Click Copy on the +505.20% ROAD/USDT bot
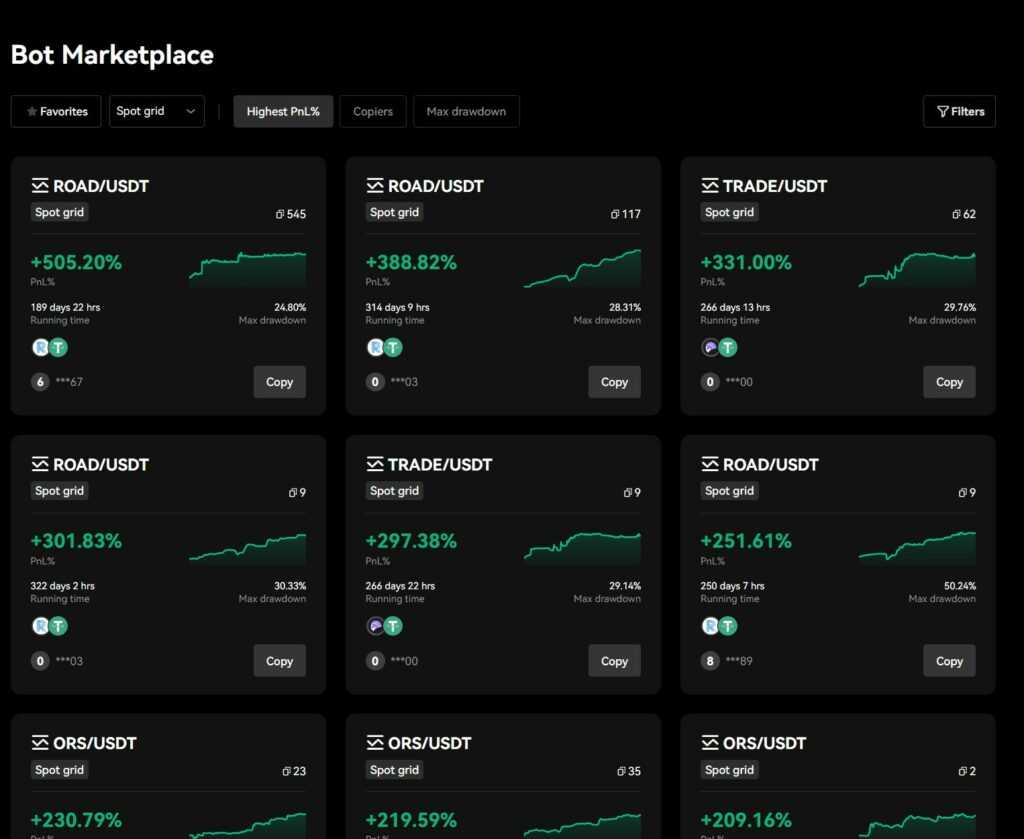1024x839 pixels. pyautogui.click(x=279, y=382)
